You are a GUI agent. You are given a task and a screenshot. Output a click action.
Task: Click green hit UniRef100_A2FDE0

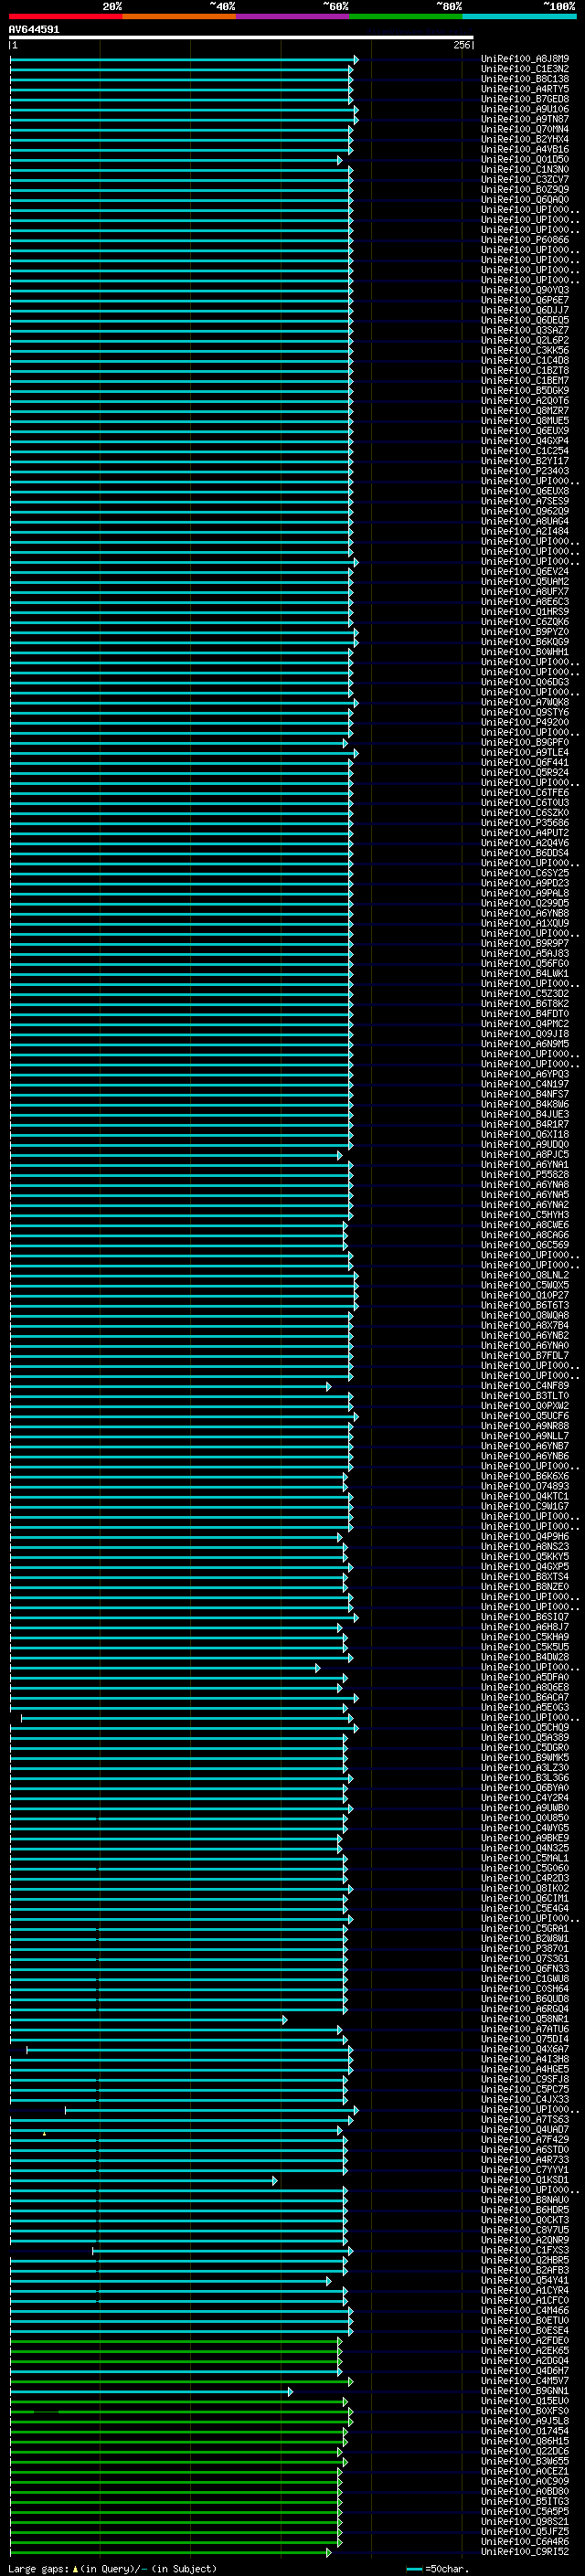(x=525, y=2341)
